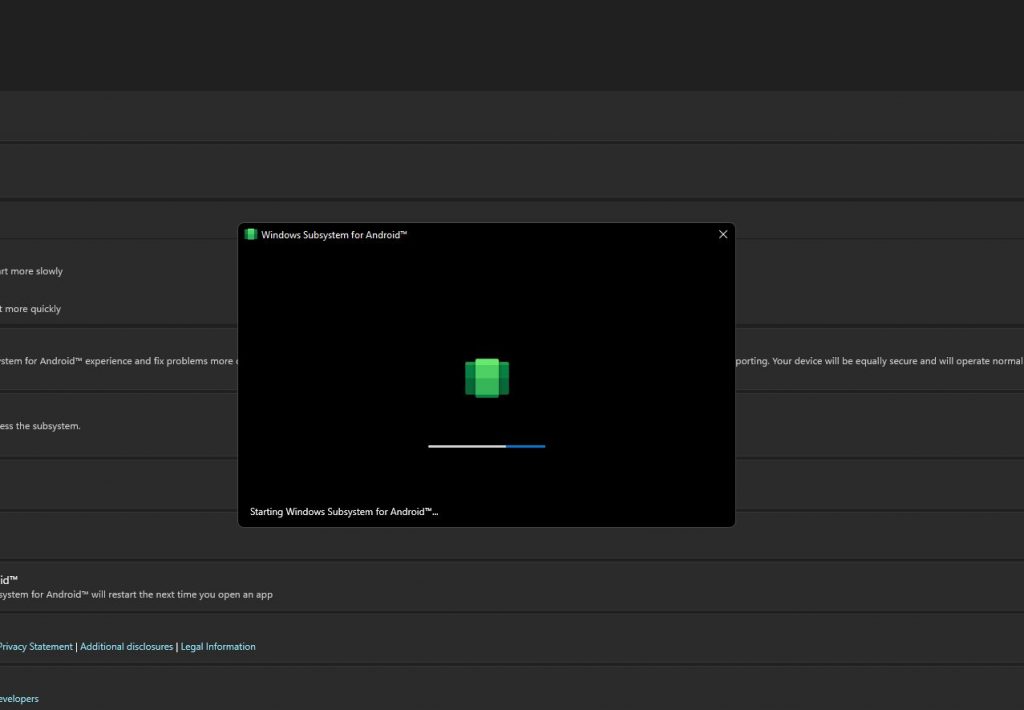Click the "Windows Subsystem for Android" dialog title
Screen dimensions: 1024x710
point(334,234)
